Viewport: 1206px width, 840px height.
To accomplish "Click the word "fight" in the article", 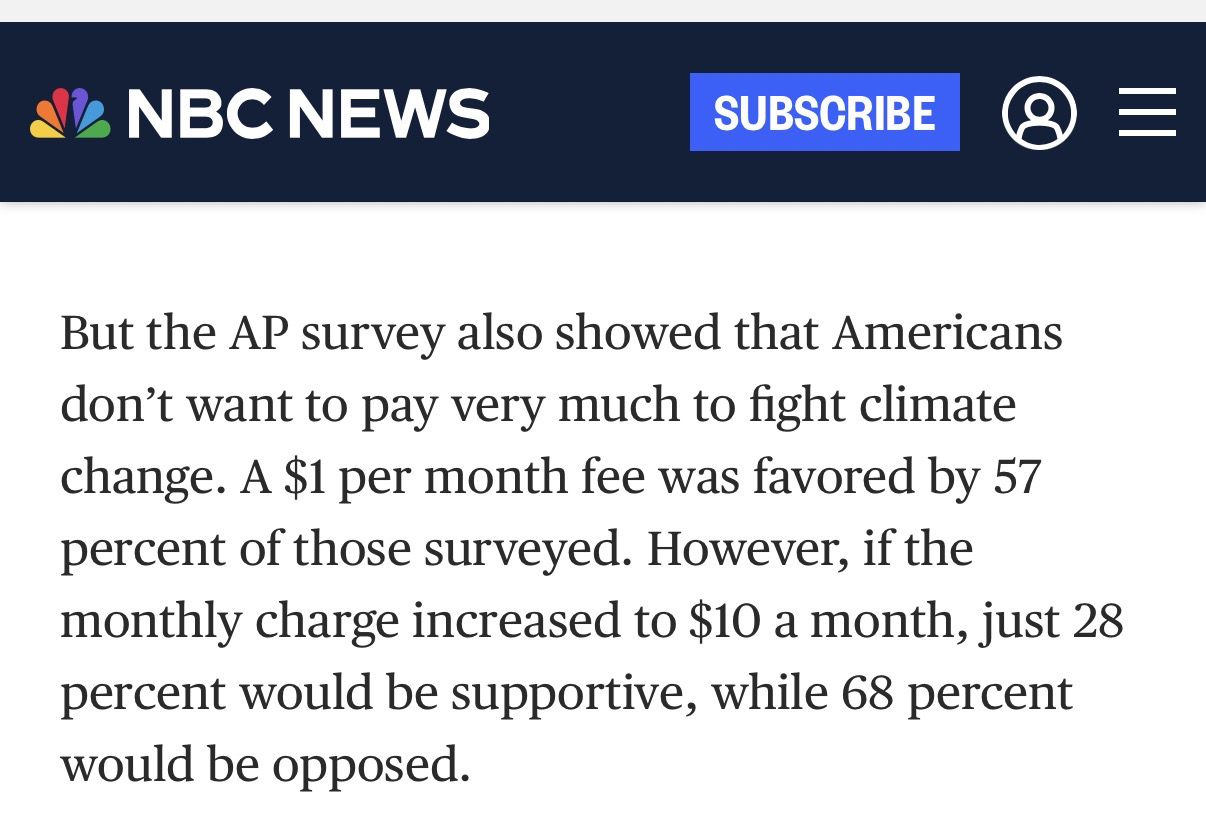I will tap(786, 405).
